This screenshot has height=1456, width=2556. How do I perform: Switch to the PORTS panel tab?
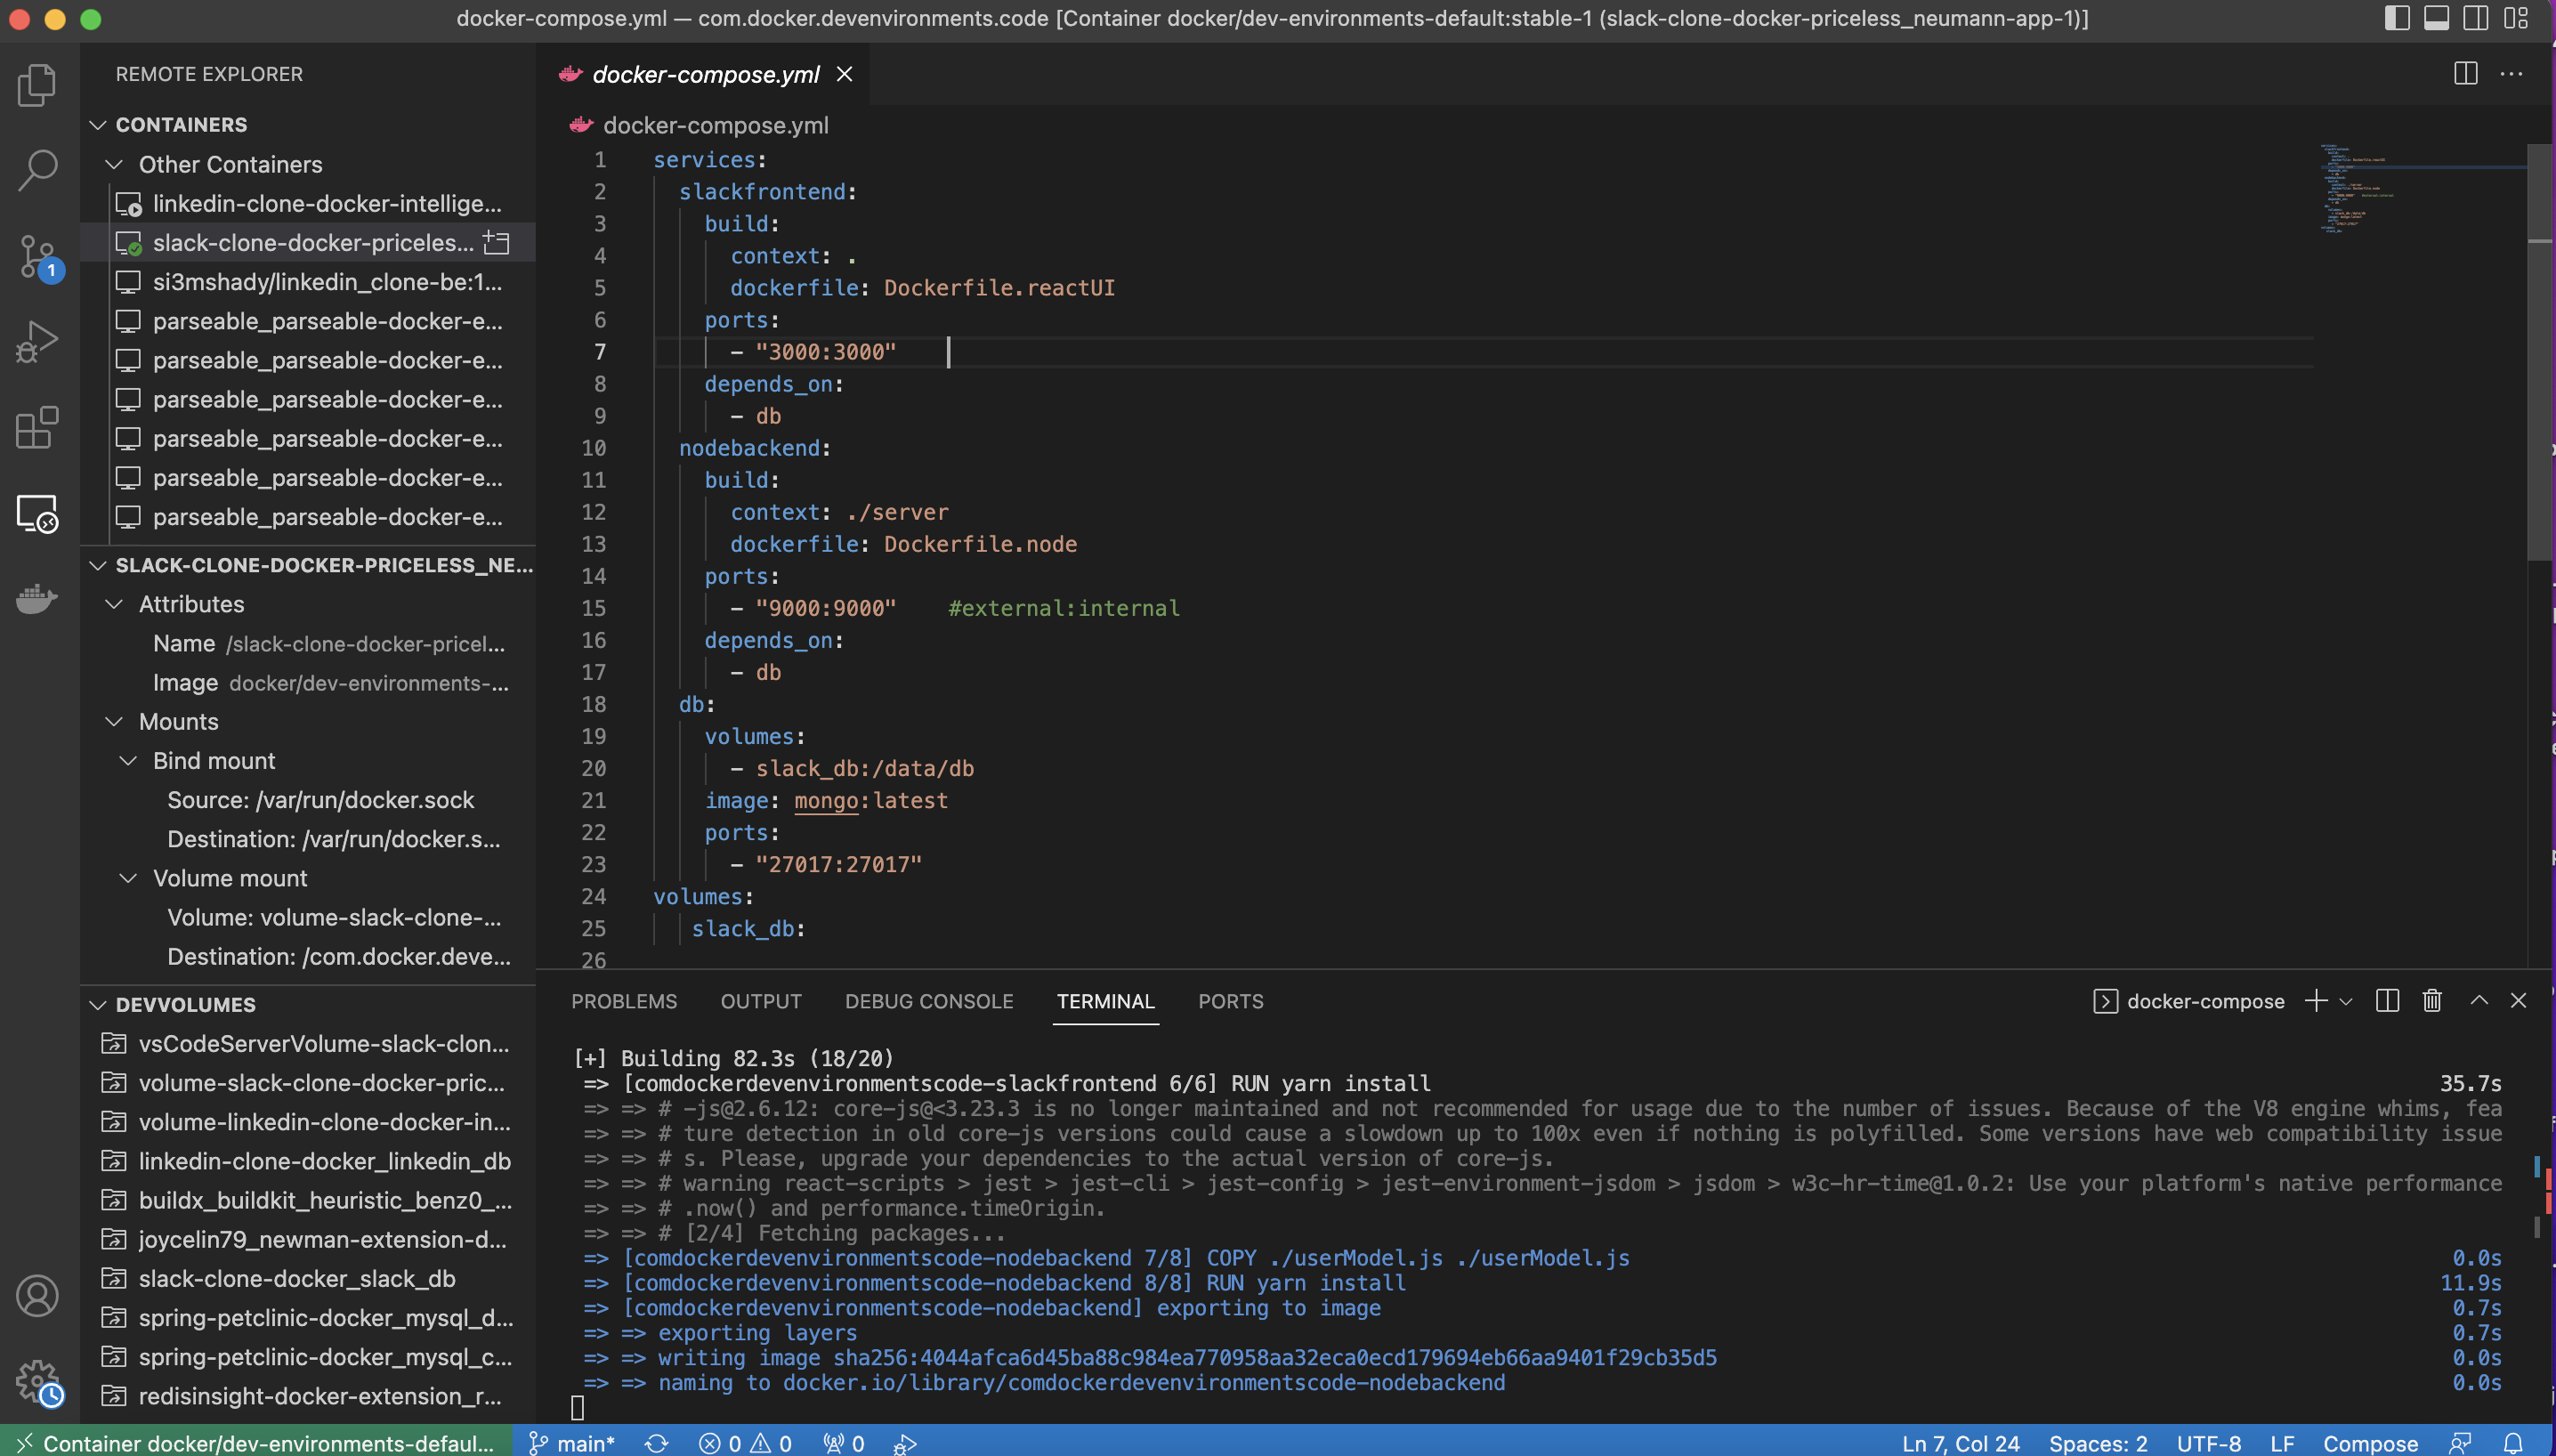[x=1231, y=1001]
